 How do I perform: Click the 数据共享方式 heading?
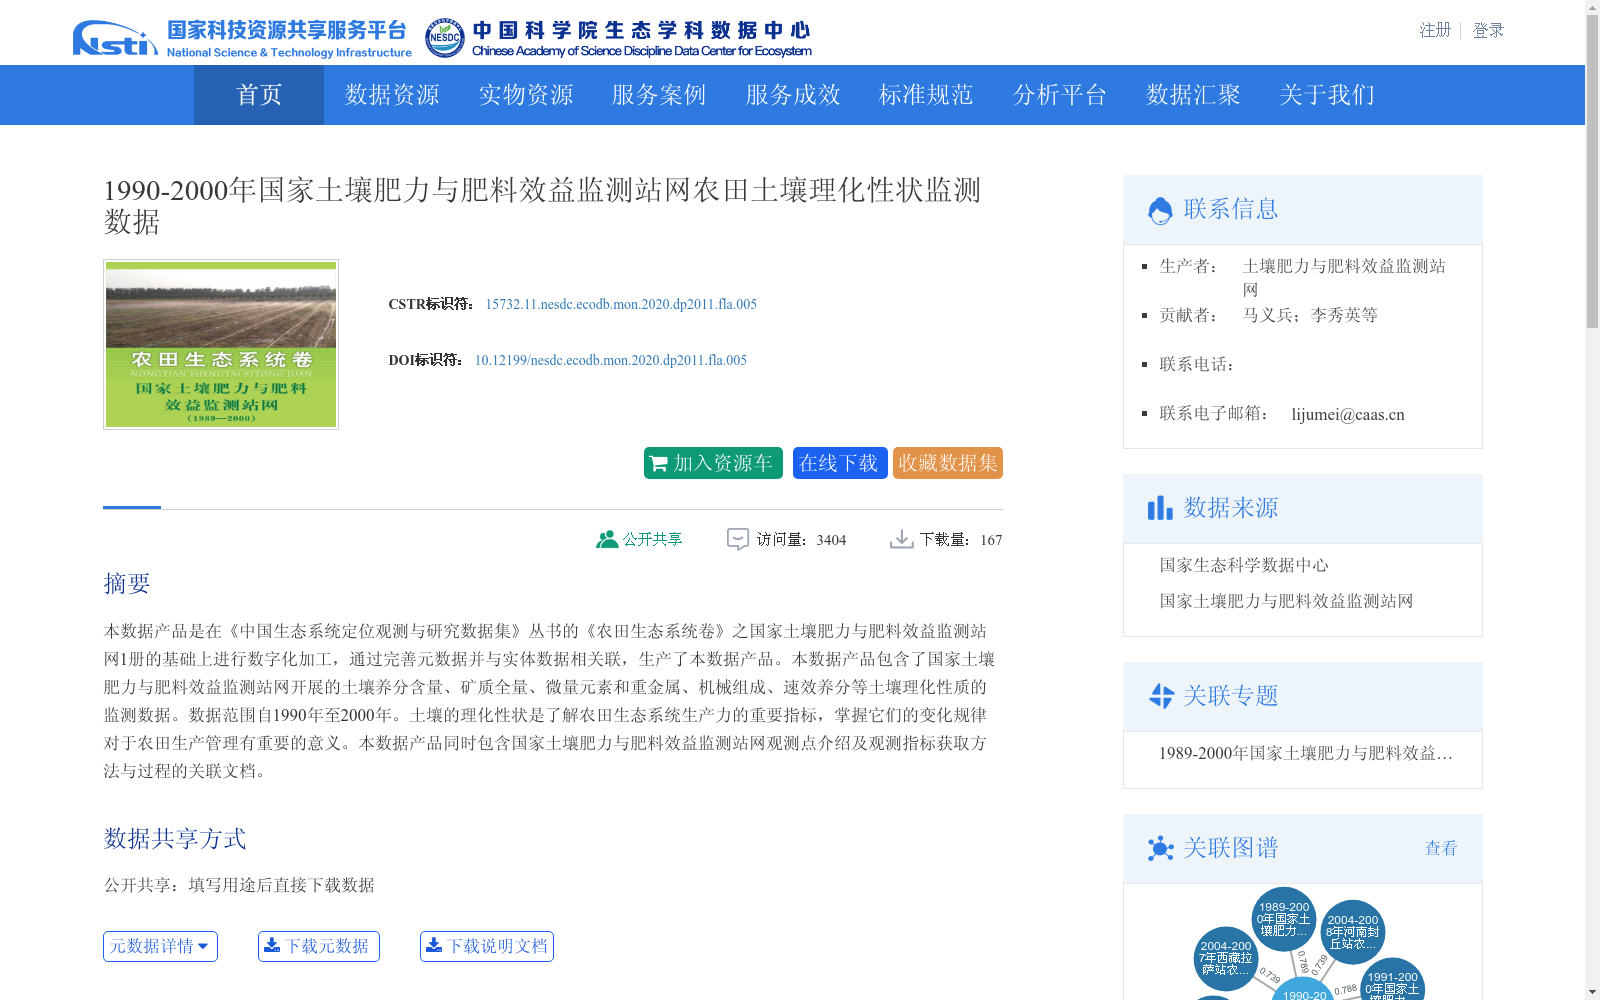click(175, 839)
